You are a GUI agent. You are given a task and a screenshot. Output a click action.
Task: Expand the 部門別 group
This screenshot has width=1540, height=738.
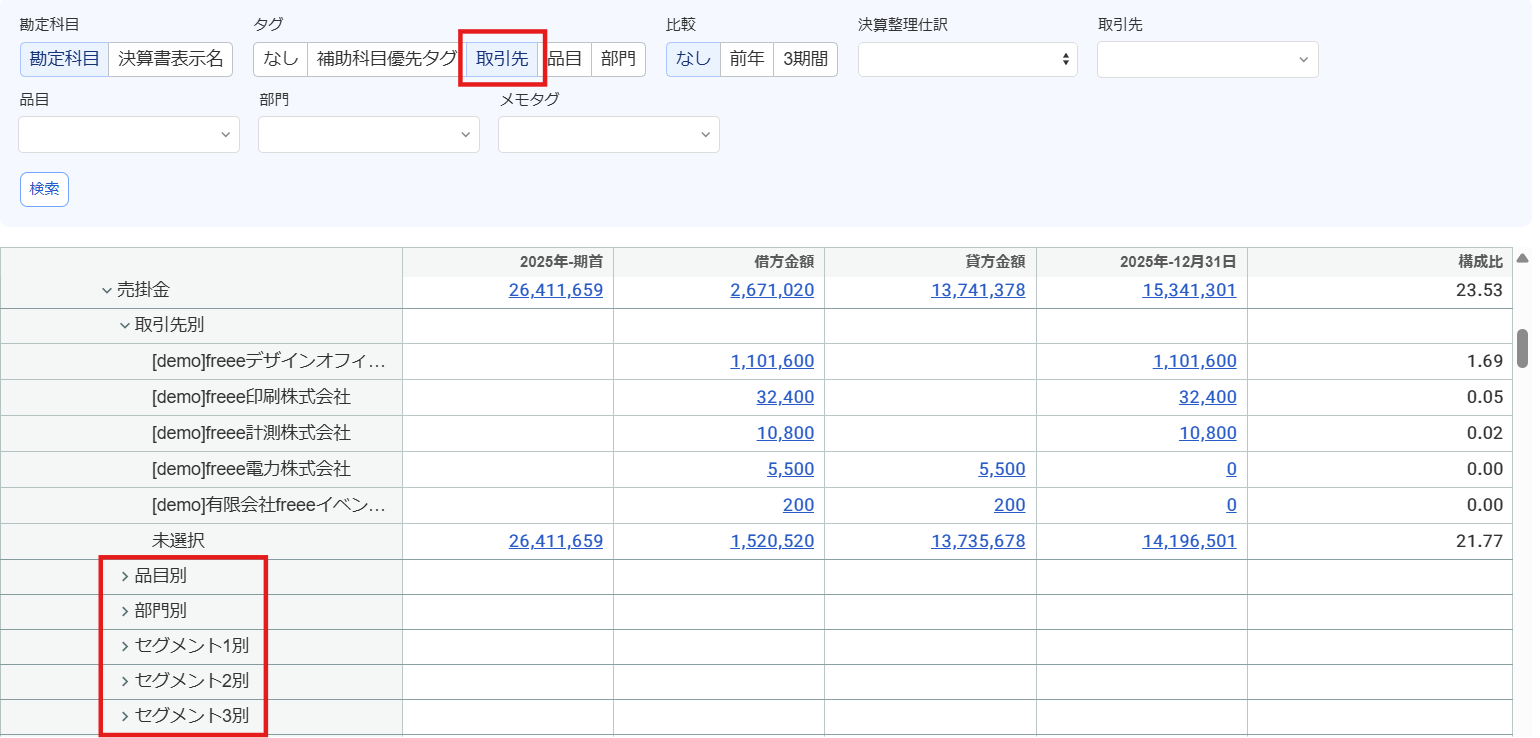point(125,611)
